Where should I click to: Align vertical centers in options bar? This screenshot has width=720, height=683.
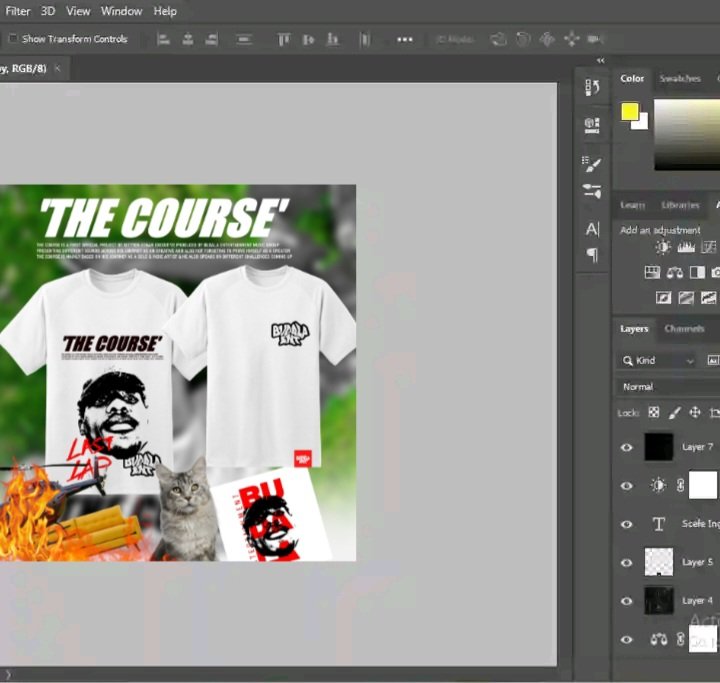[308, 40]
